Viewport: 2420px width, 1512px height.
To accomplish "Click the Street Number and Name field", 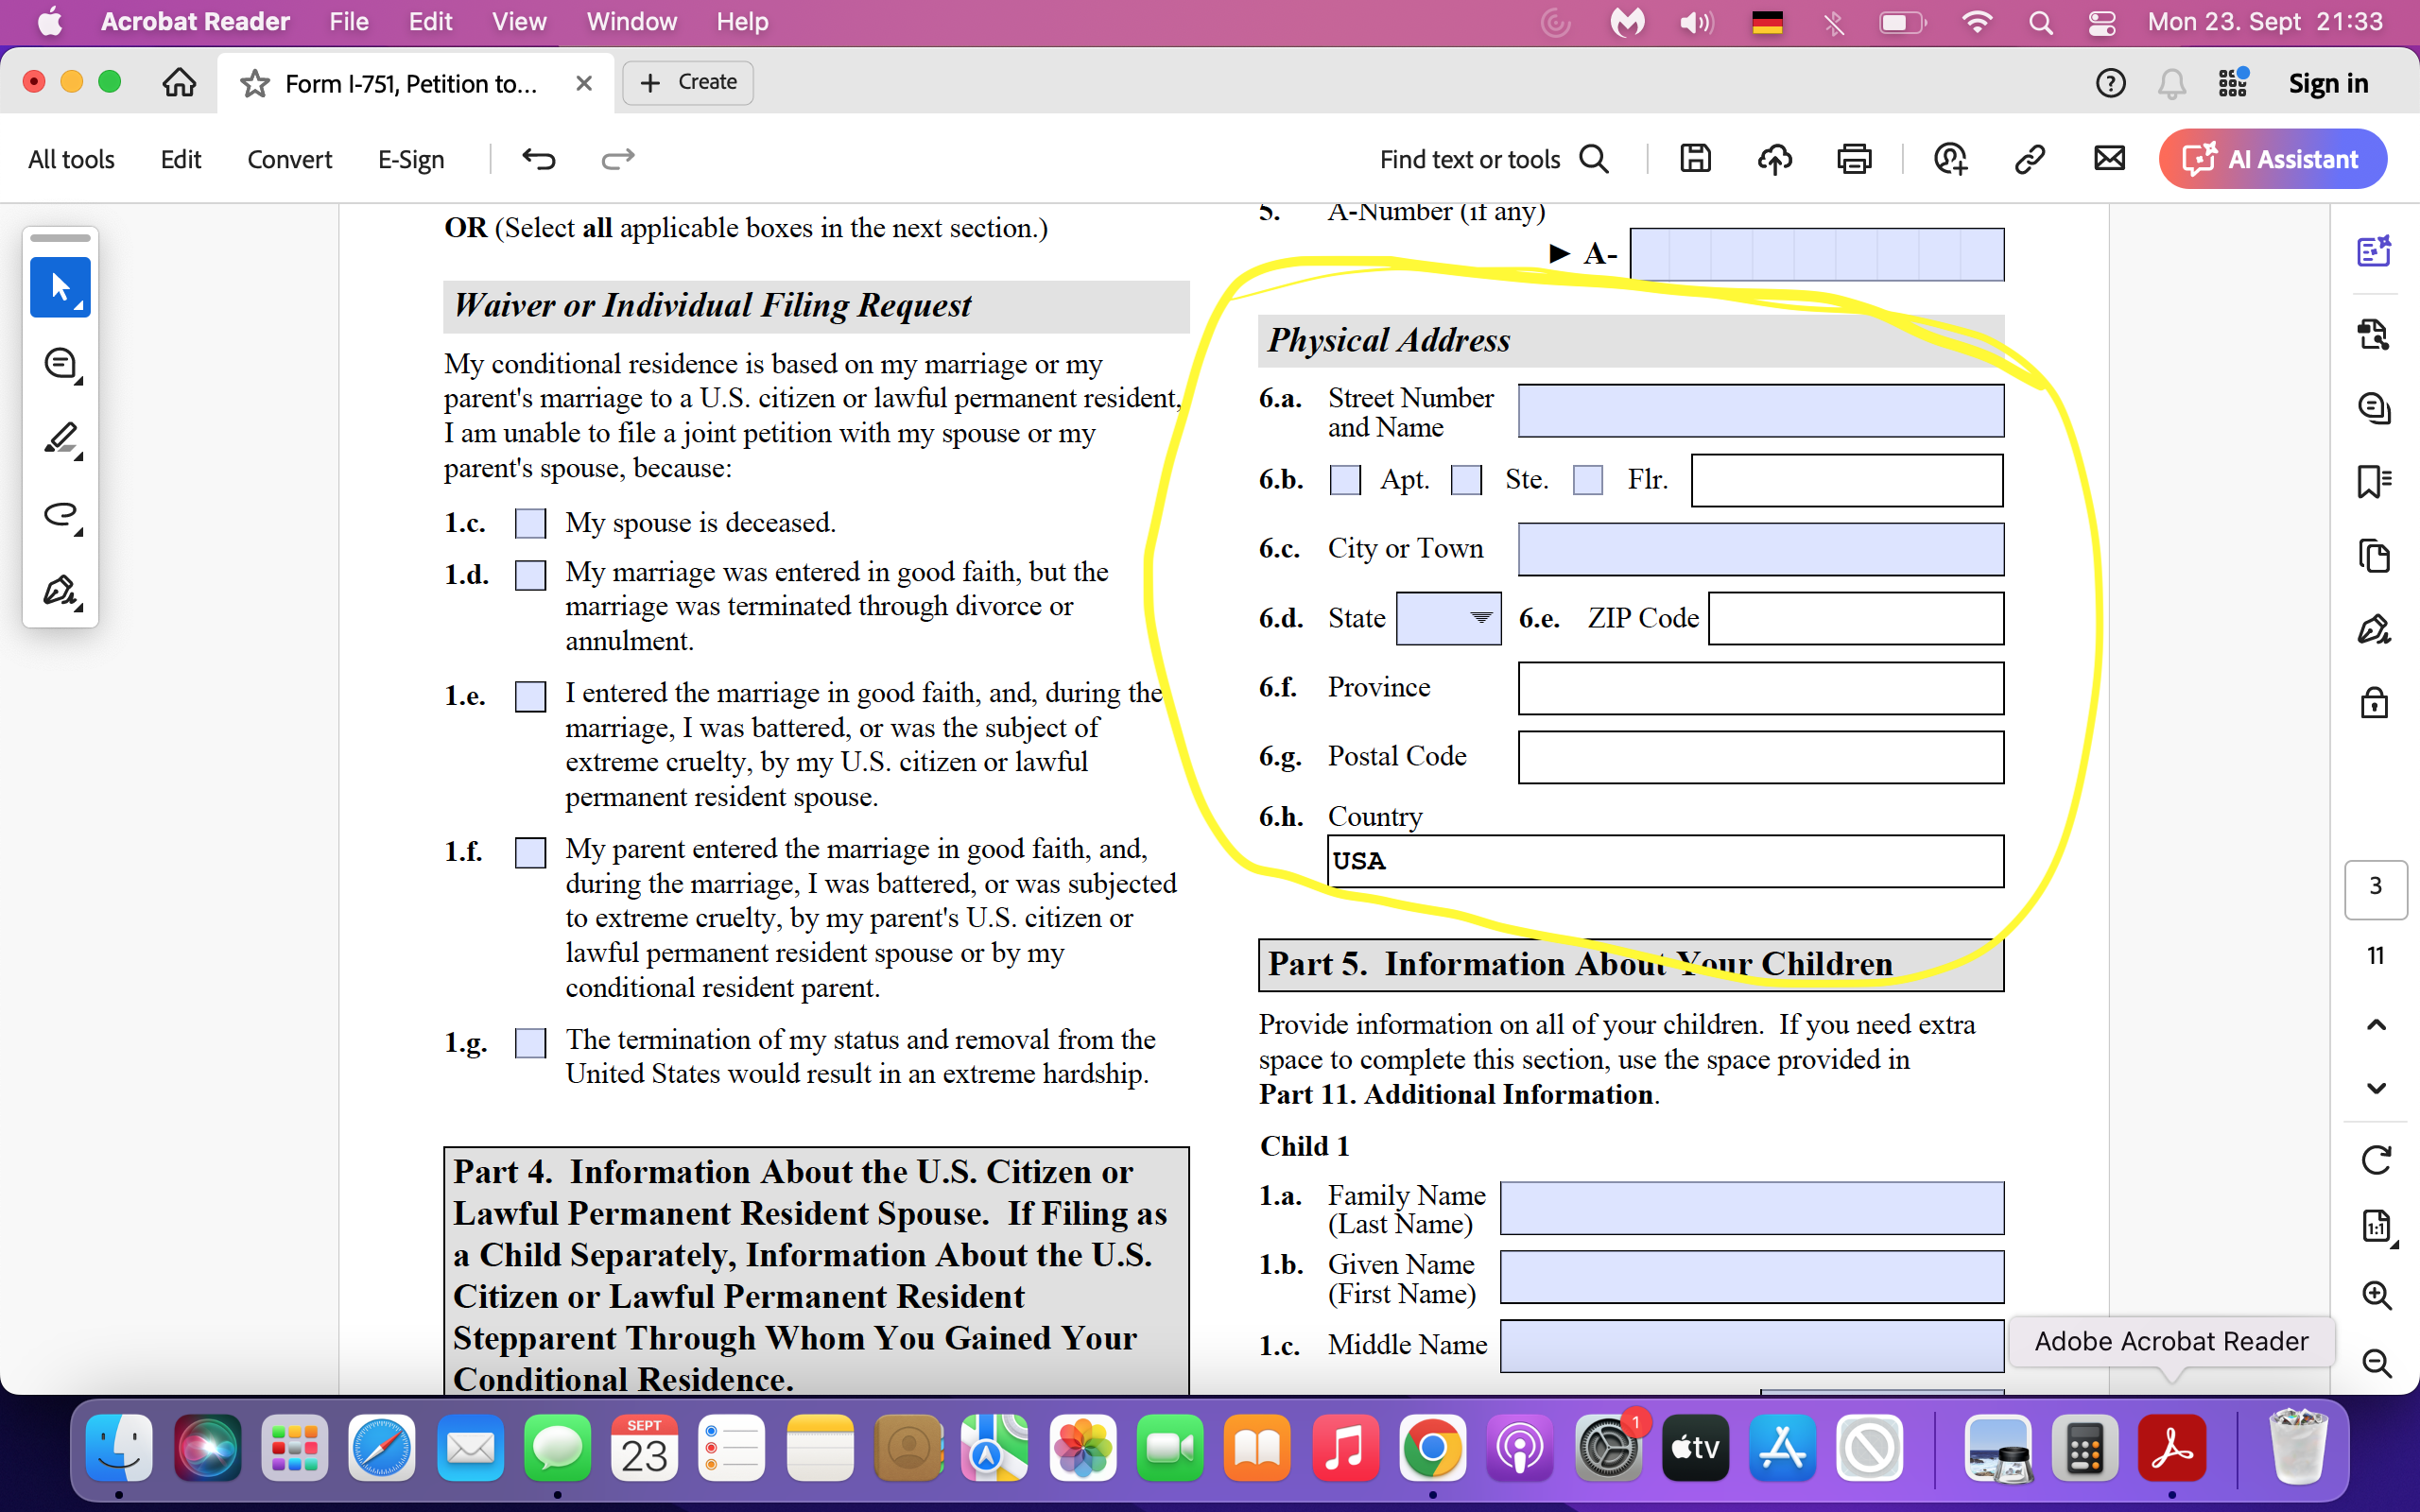I will click(x=1761, y=411).
